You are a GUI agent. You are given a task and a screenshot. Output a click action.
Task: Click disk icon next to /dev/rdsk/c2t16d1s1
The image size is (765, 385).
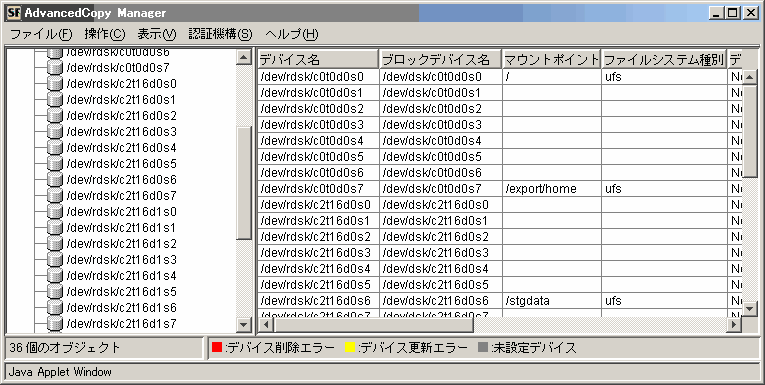pos(55,227)
